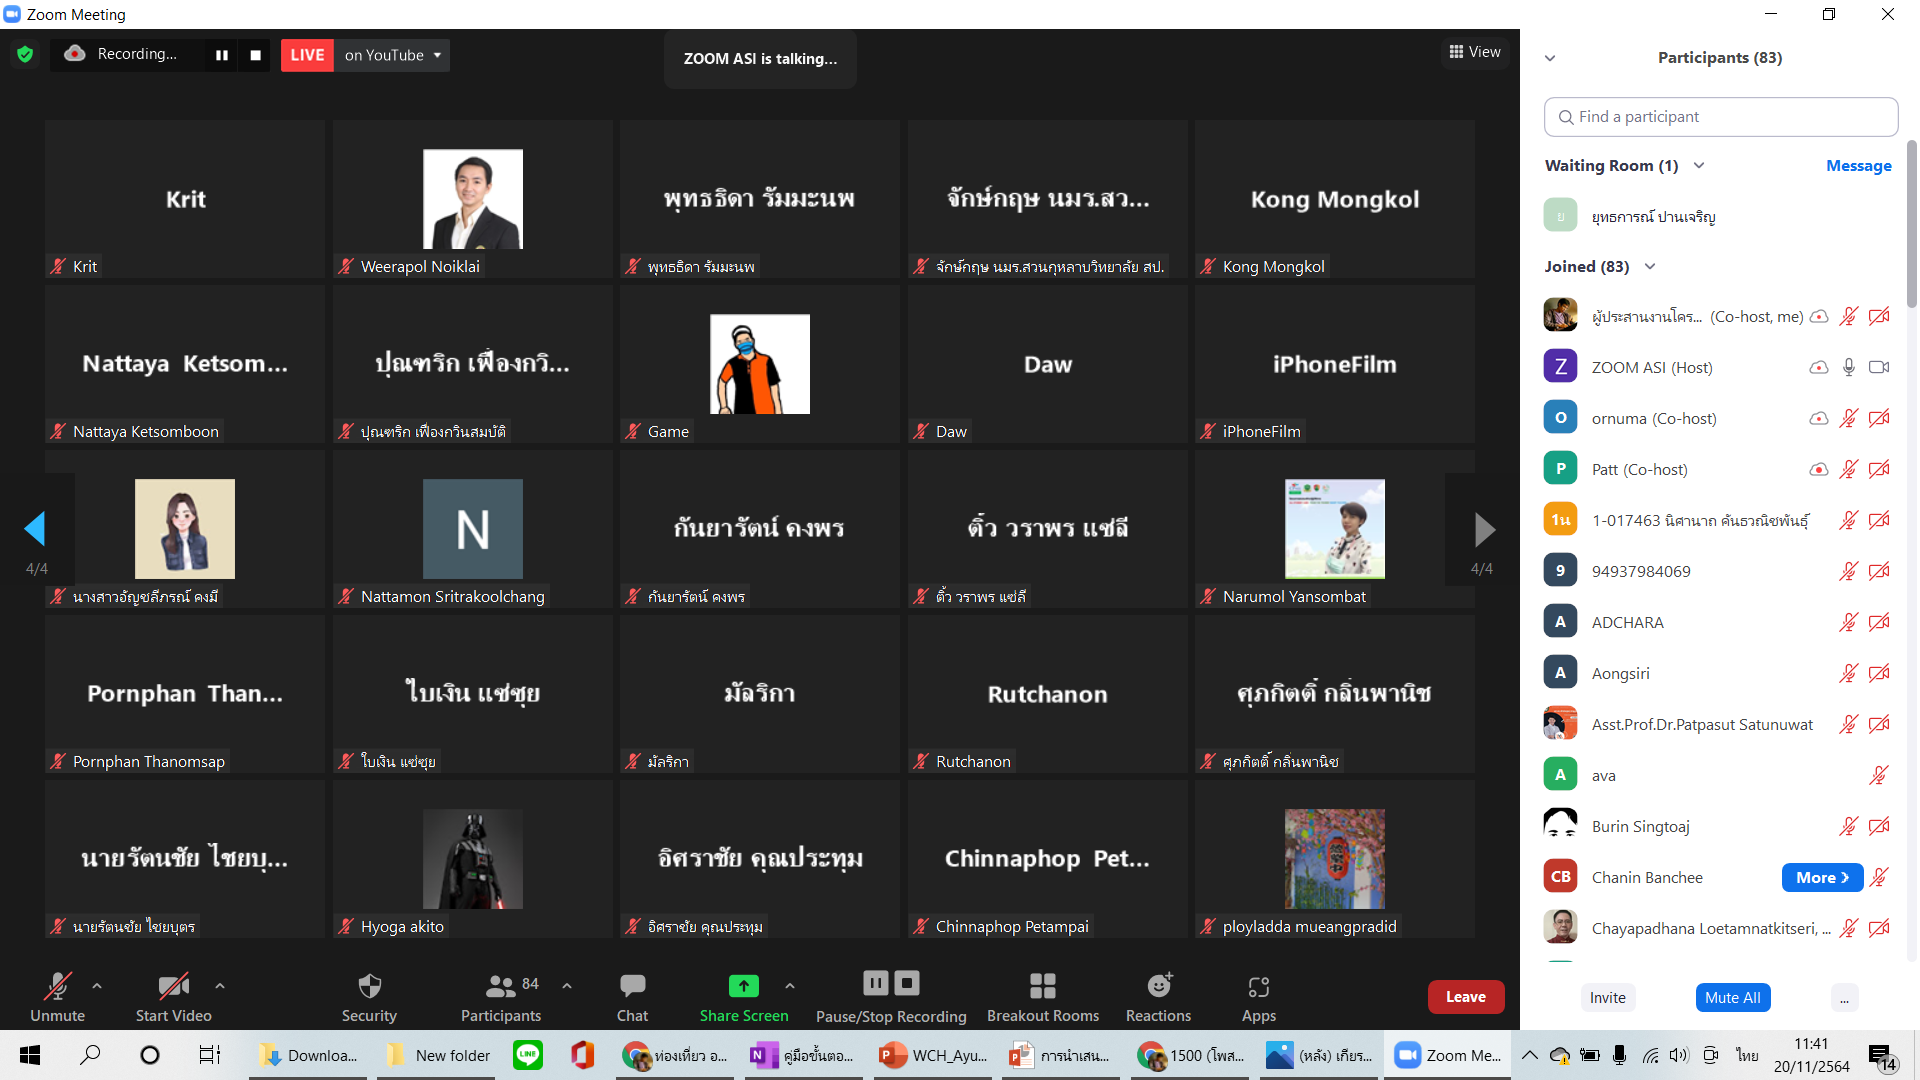Collapse the Waiting Room section
The height and width of the screenshot is (1080, 1920).
1699,166
